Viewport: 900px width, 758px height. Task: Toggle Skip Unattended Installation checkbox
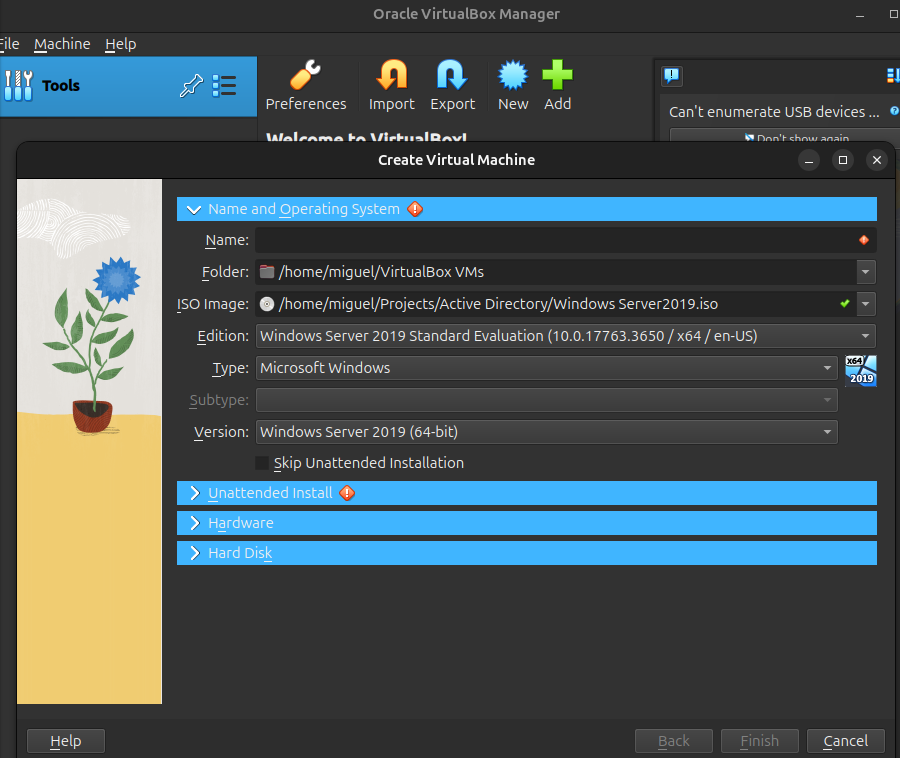pyautogui.click(x=262, y=462)
